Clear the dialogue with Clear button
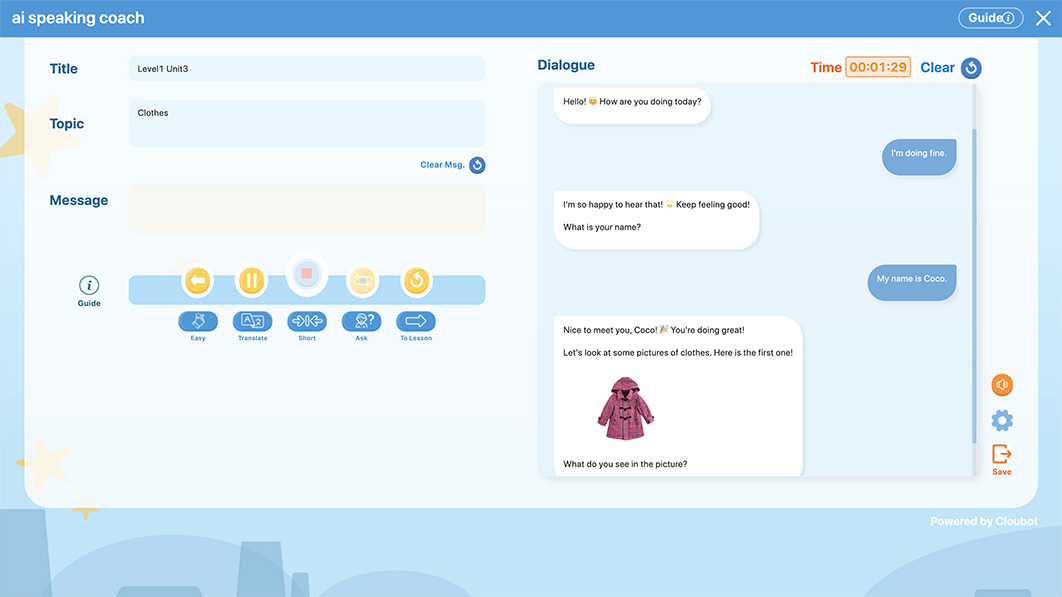This screenshot has width=1062, height=597. 950,68
